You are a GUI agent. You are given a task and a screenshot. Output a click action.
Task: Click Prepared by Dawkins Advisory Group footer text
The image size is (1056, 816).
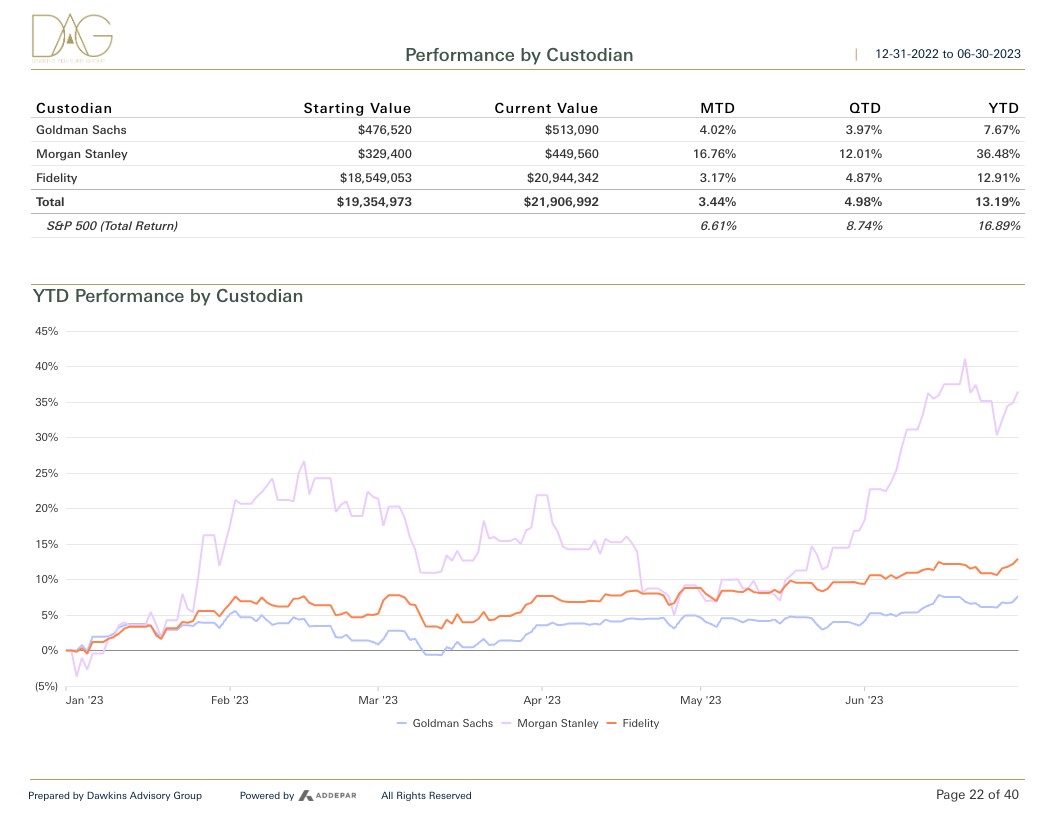115,796
